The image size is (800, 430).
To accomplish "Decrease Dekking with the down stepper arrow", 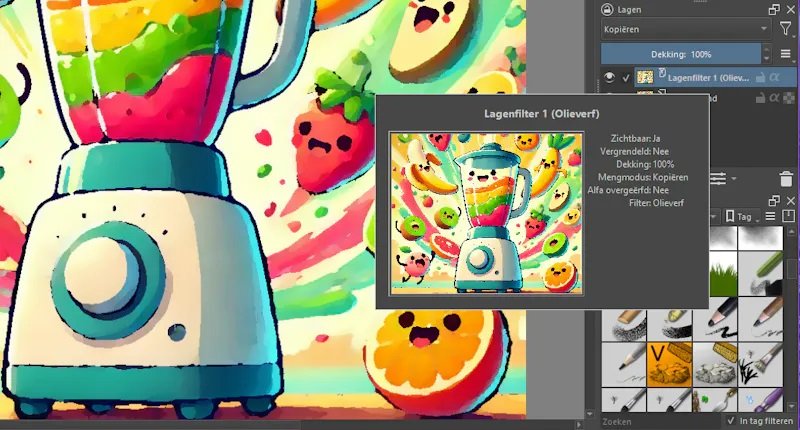I will pyautogui.click(x=766, y=59).
